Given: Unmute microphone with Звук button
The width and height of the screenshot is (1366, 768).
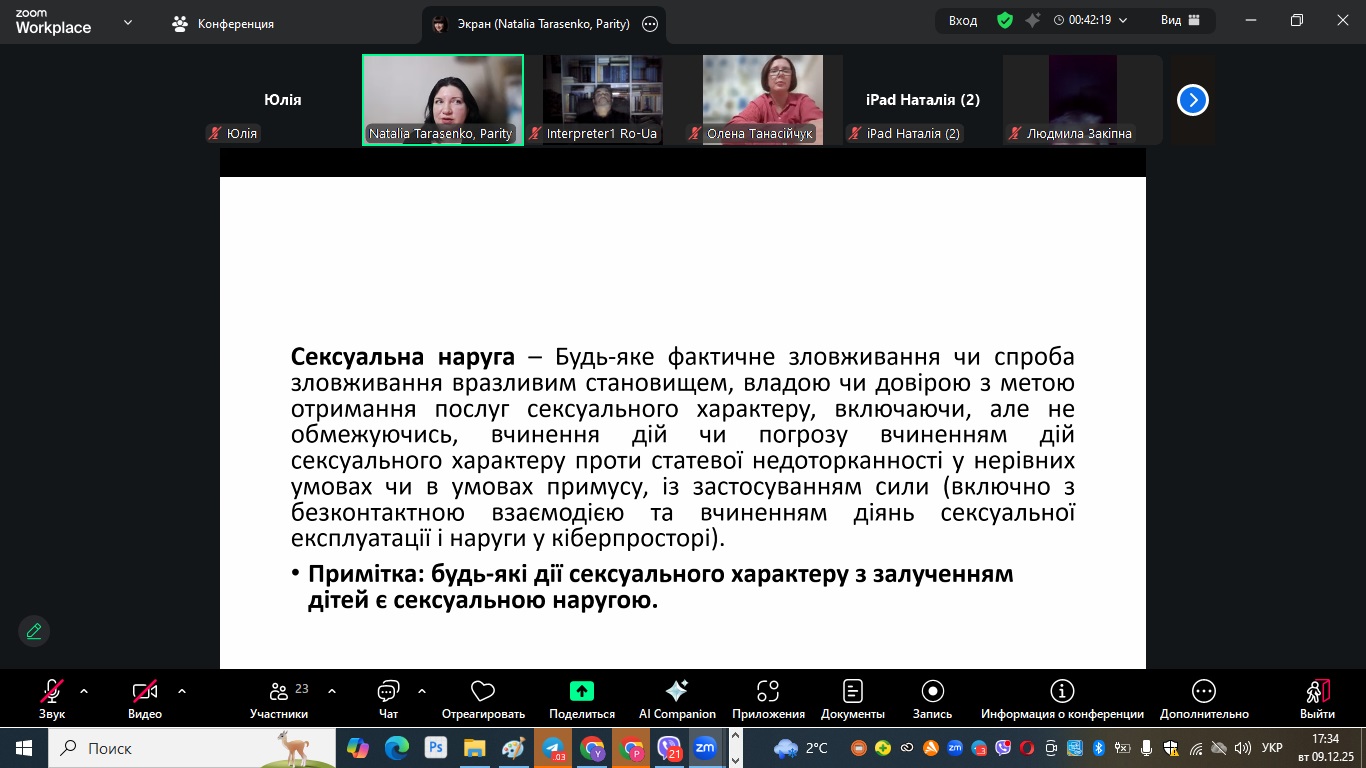Looking at the screenshot, I should tap(52, 691).
